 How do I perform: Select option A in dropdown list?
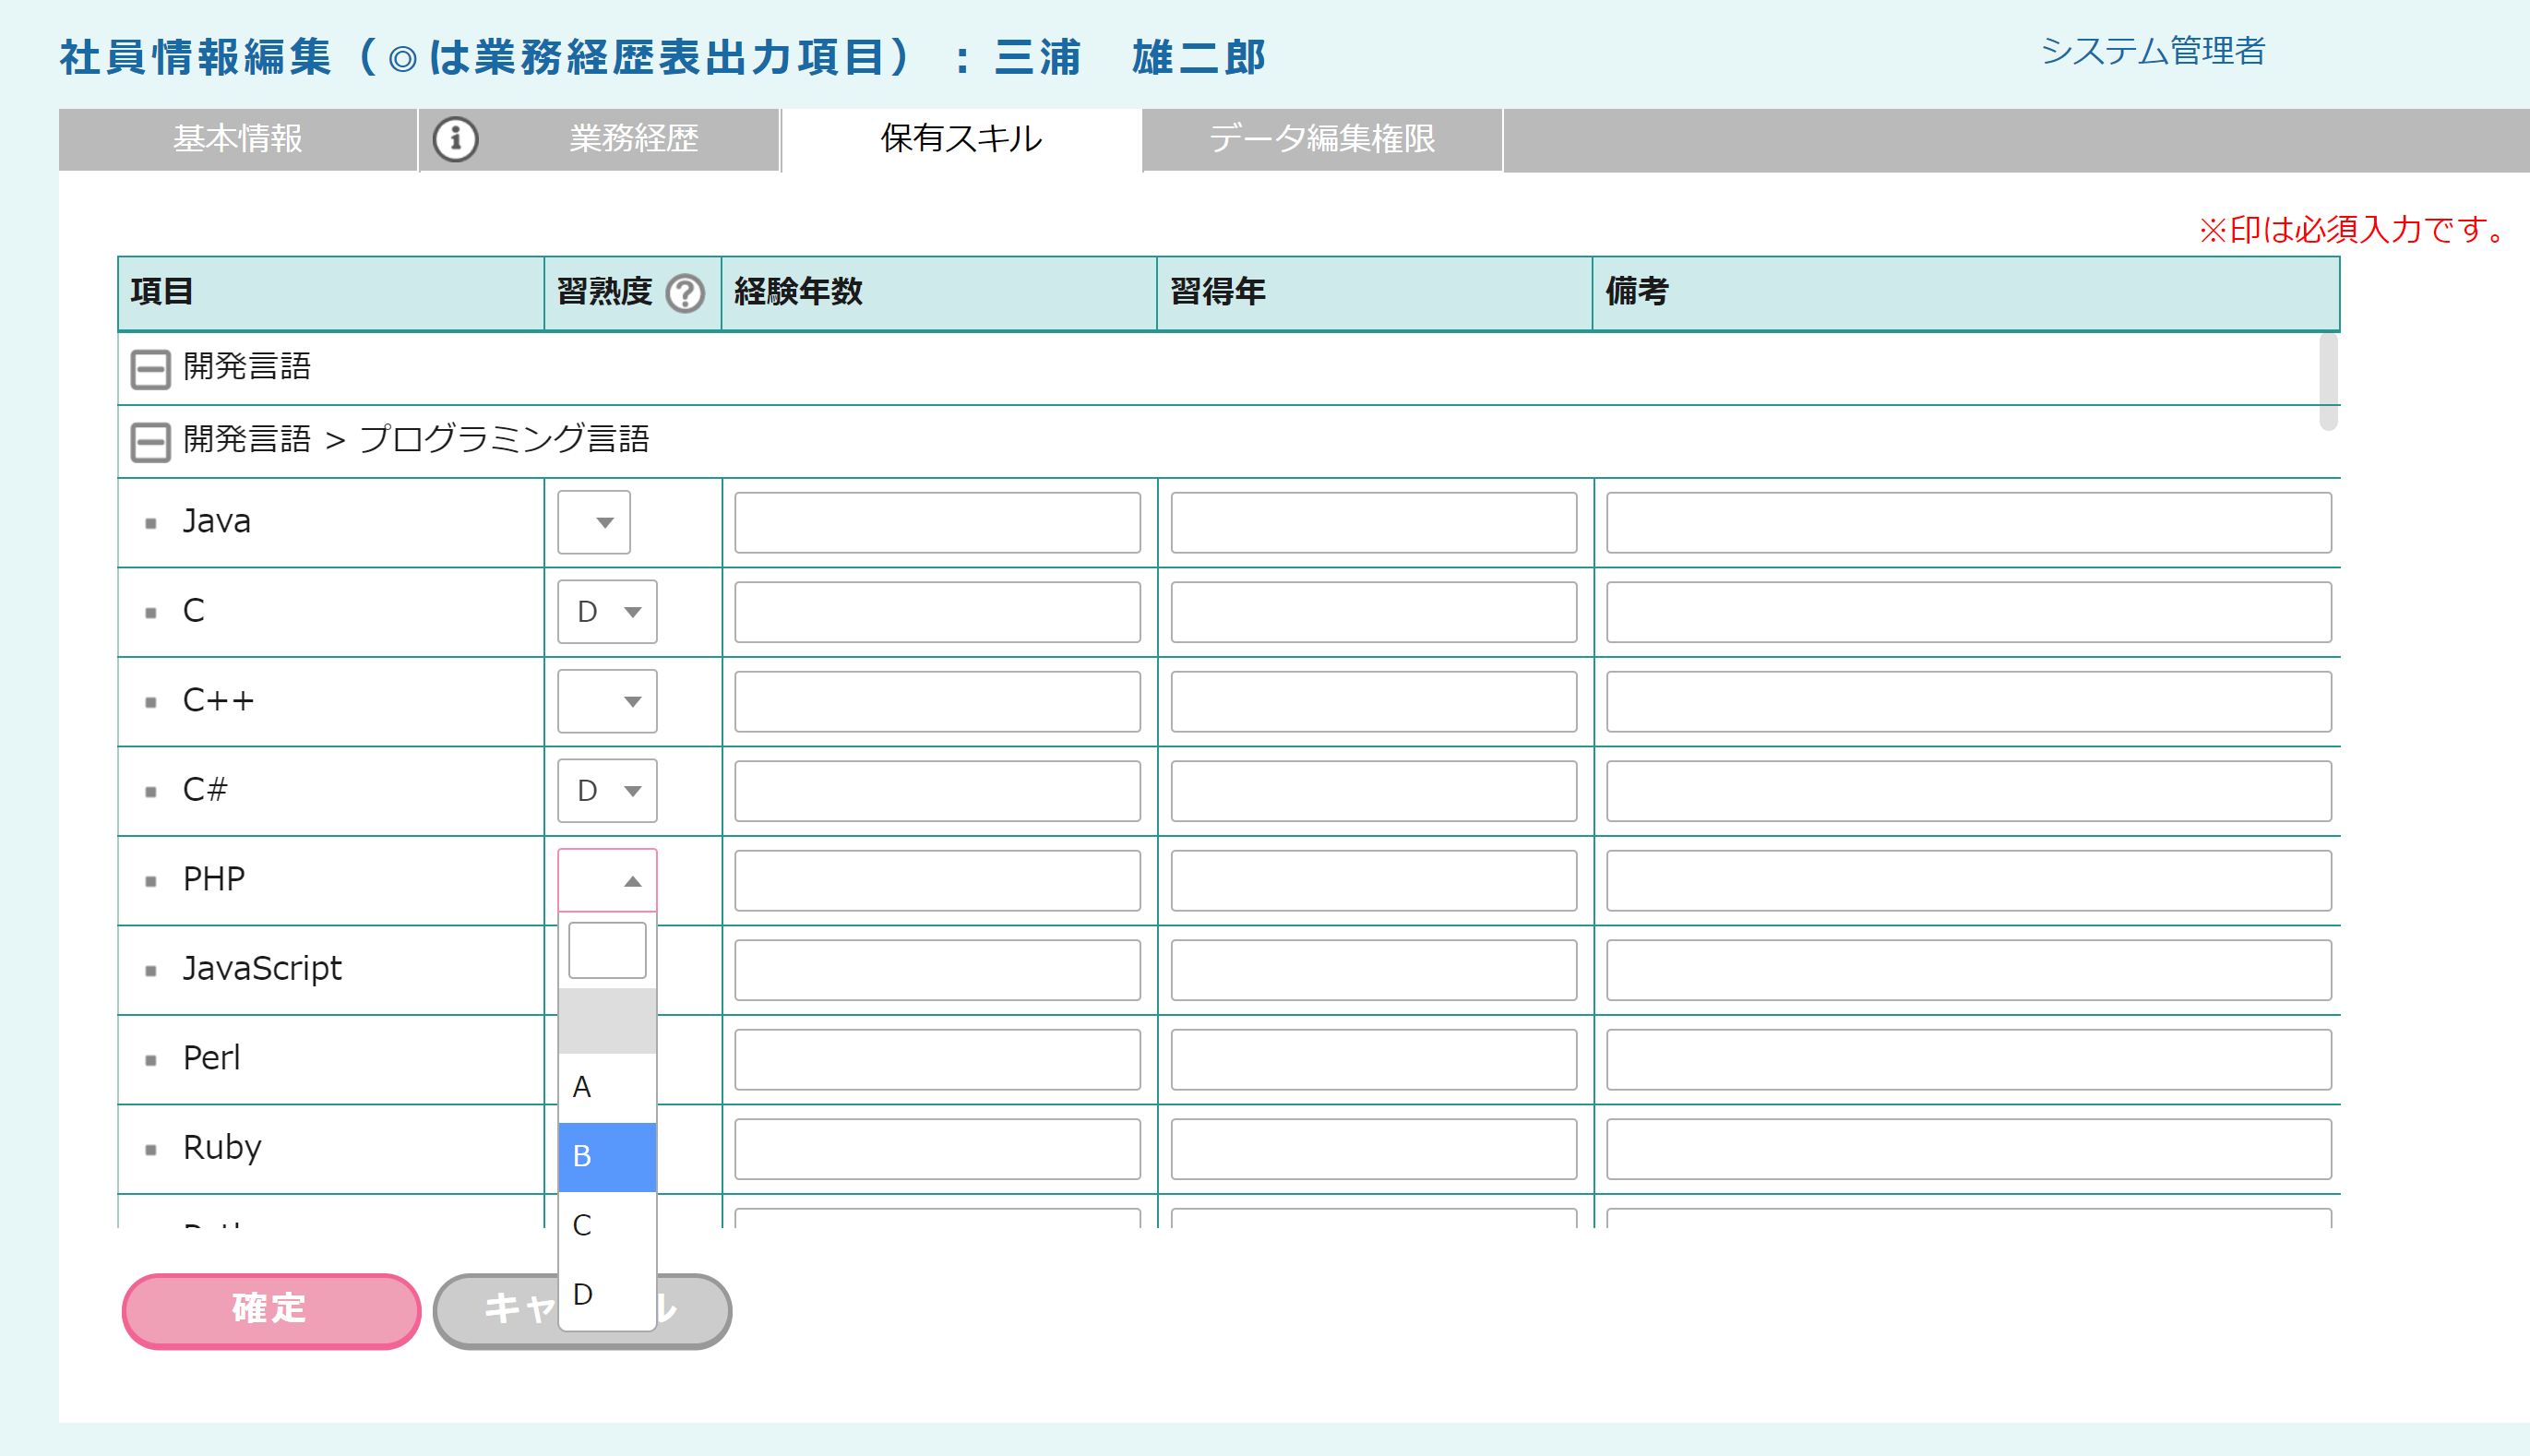[606, 1087]
